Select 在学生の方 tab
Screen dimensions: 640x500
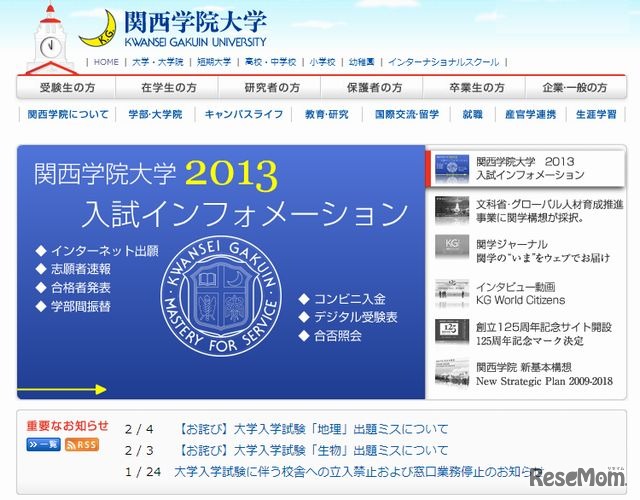click(x=169, y=87)
